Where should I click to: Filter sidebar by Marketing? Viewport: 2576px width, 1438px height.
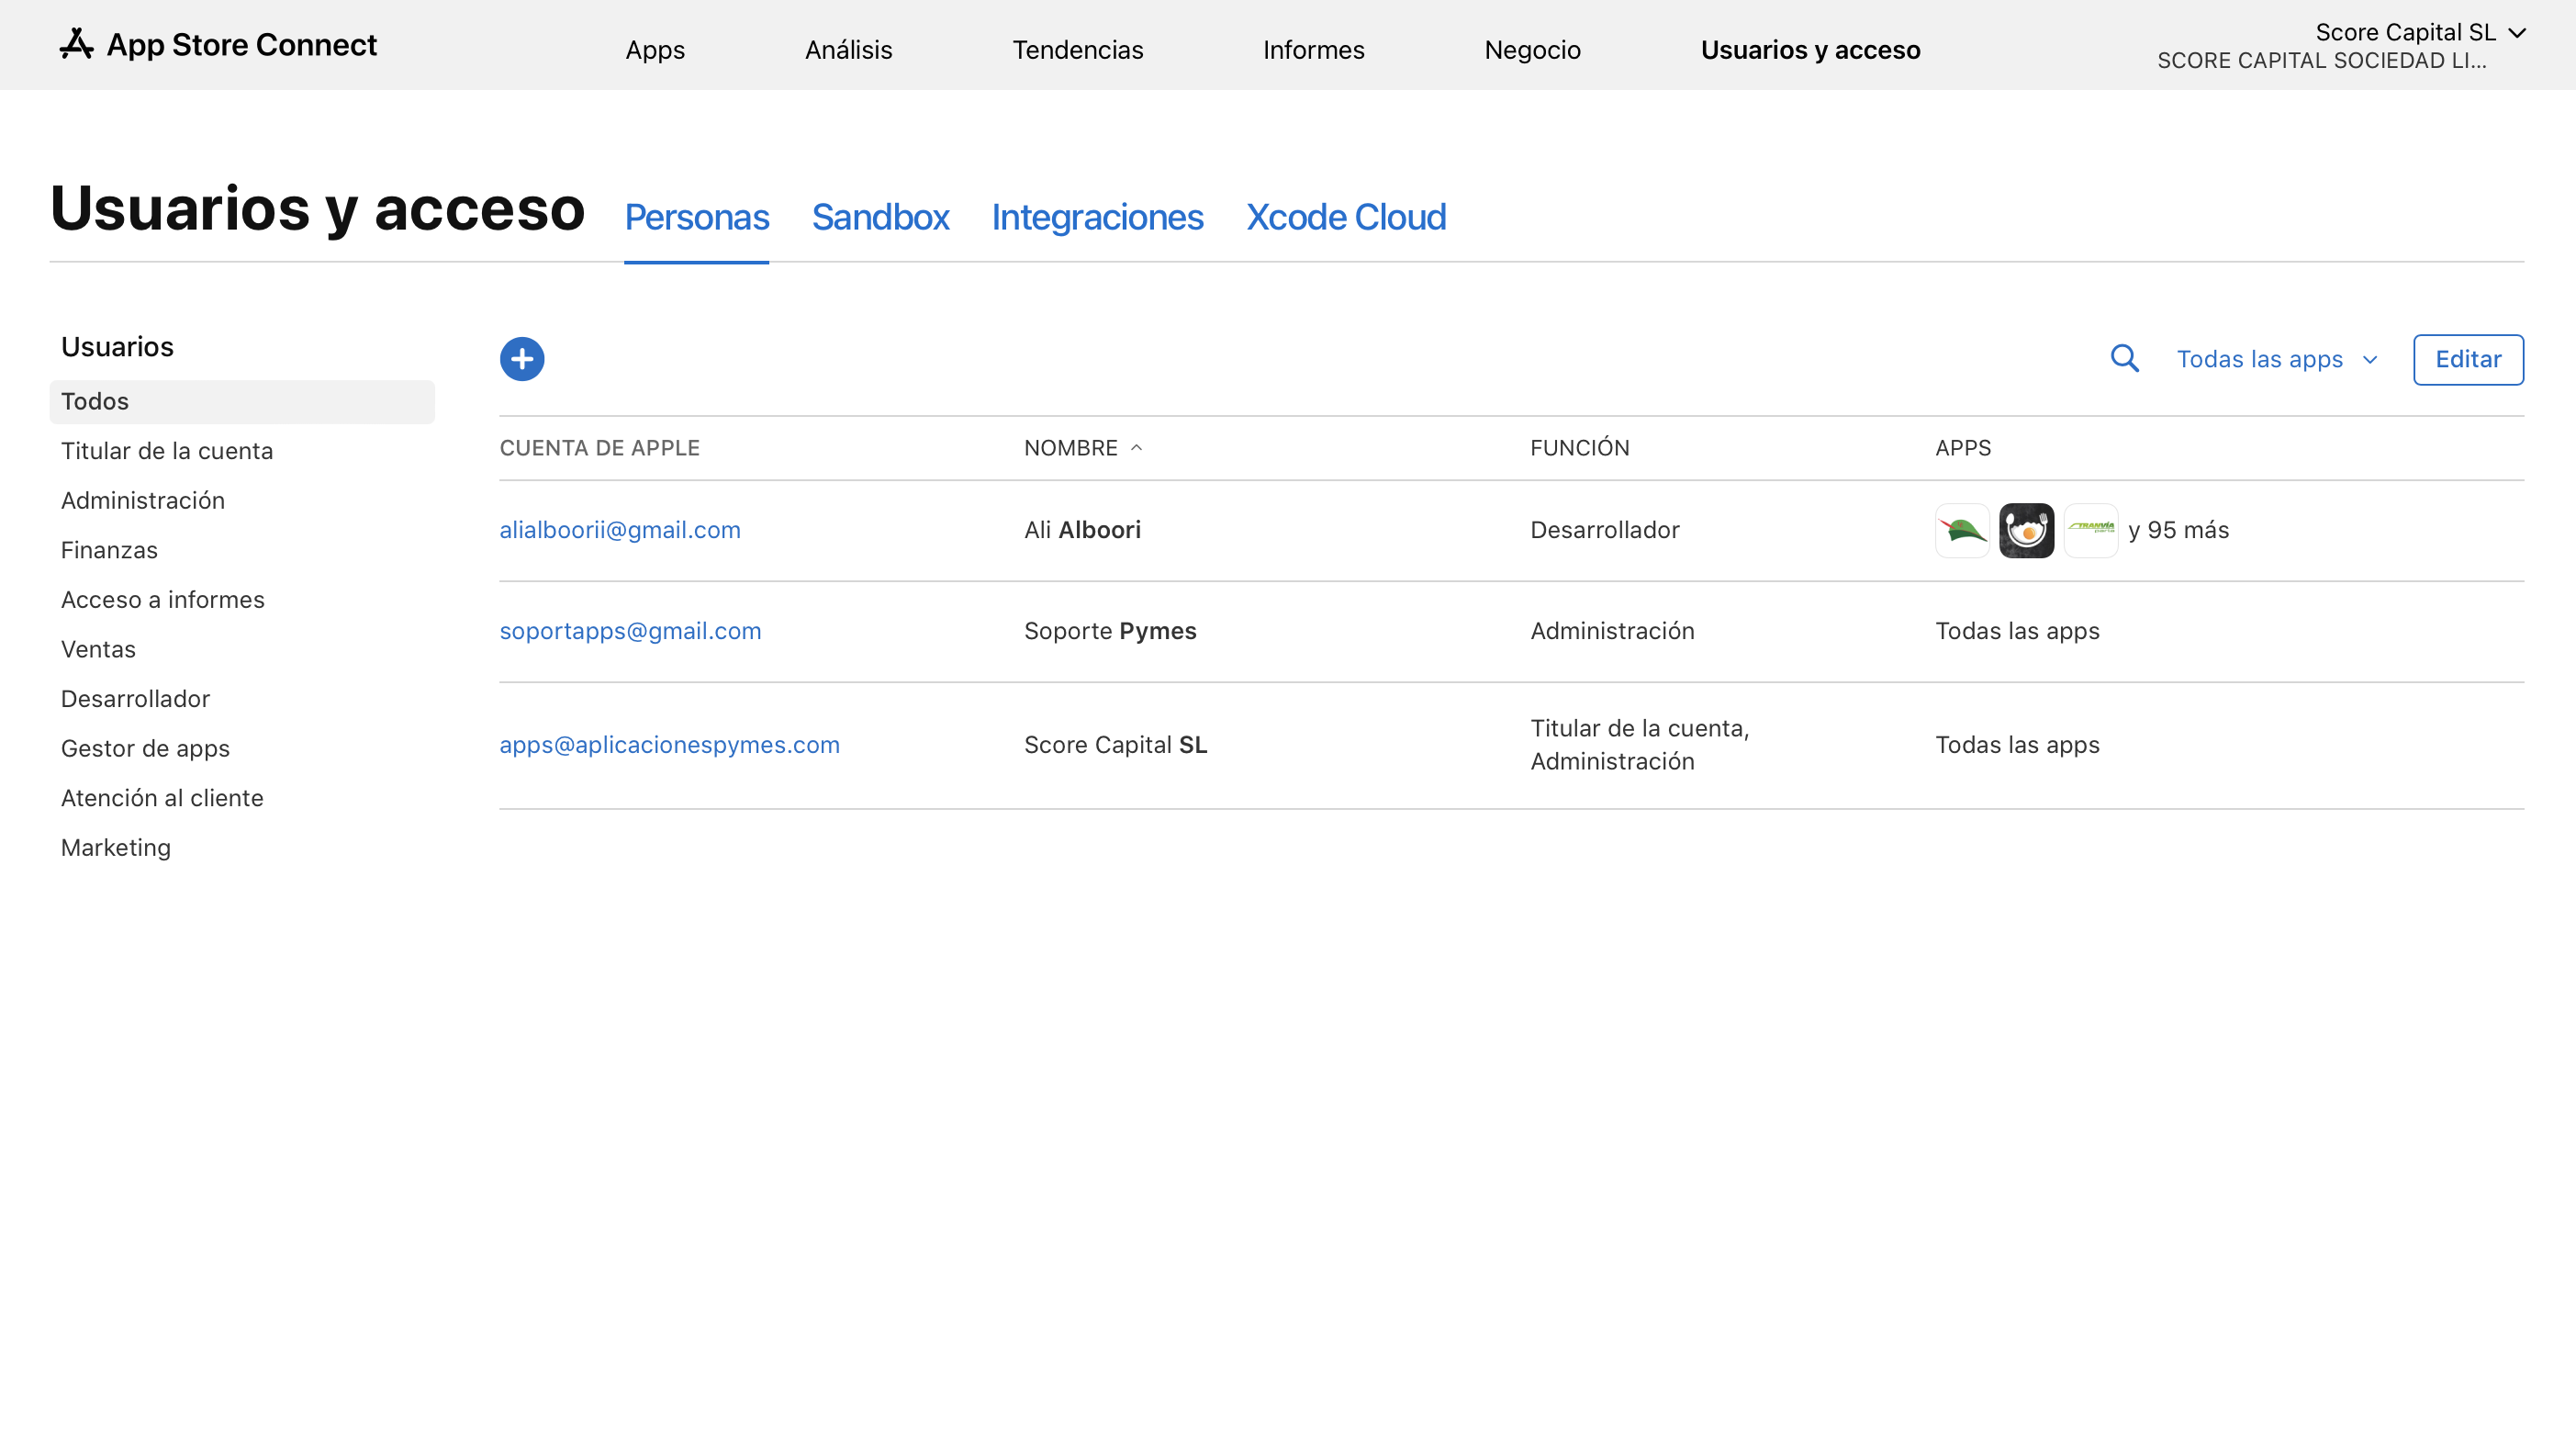click(x=116, y=848)
